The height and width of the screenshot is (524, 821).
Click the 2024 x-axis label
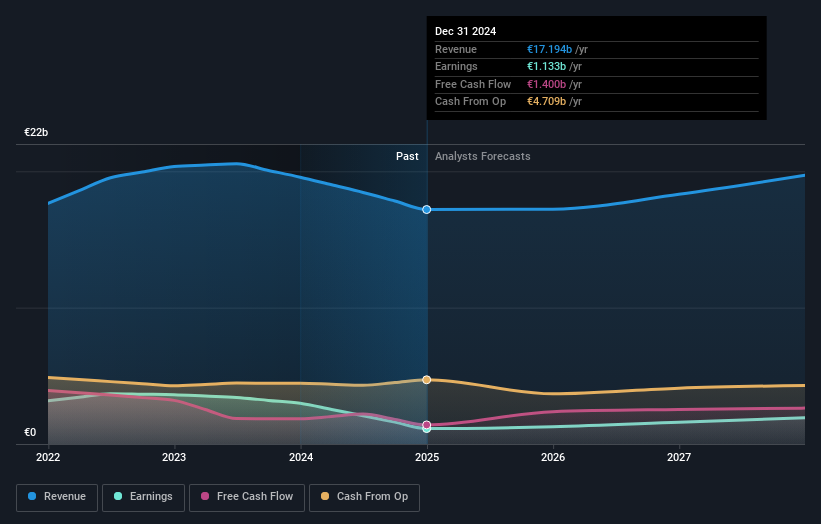pos(301,457)
